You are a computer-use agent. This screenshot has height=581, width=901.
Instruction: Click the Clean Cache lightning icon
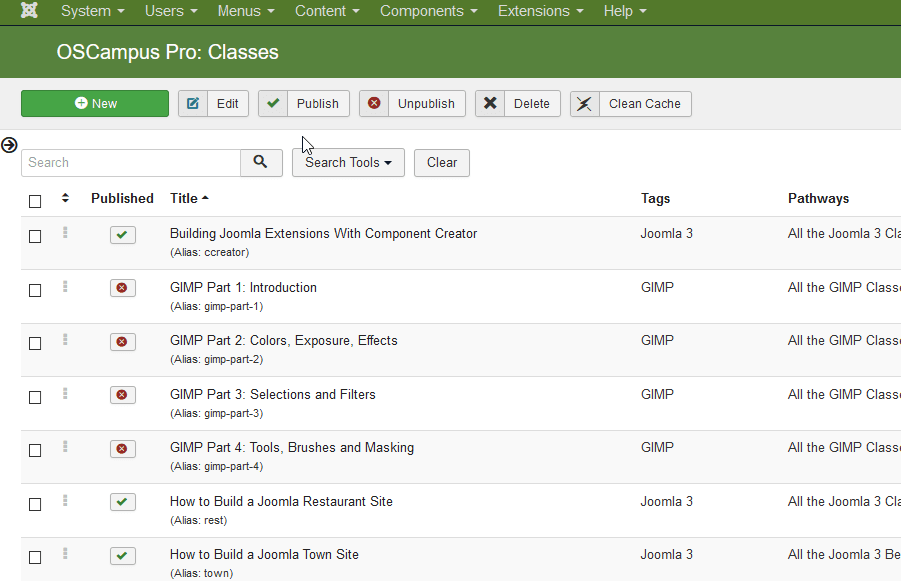(585, 103)
